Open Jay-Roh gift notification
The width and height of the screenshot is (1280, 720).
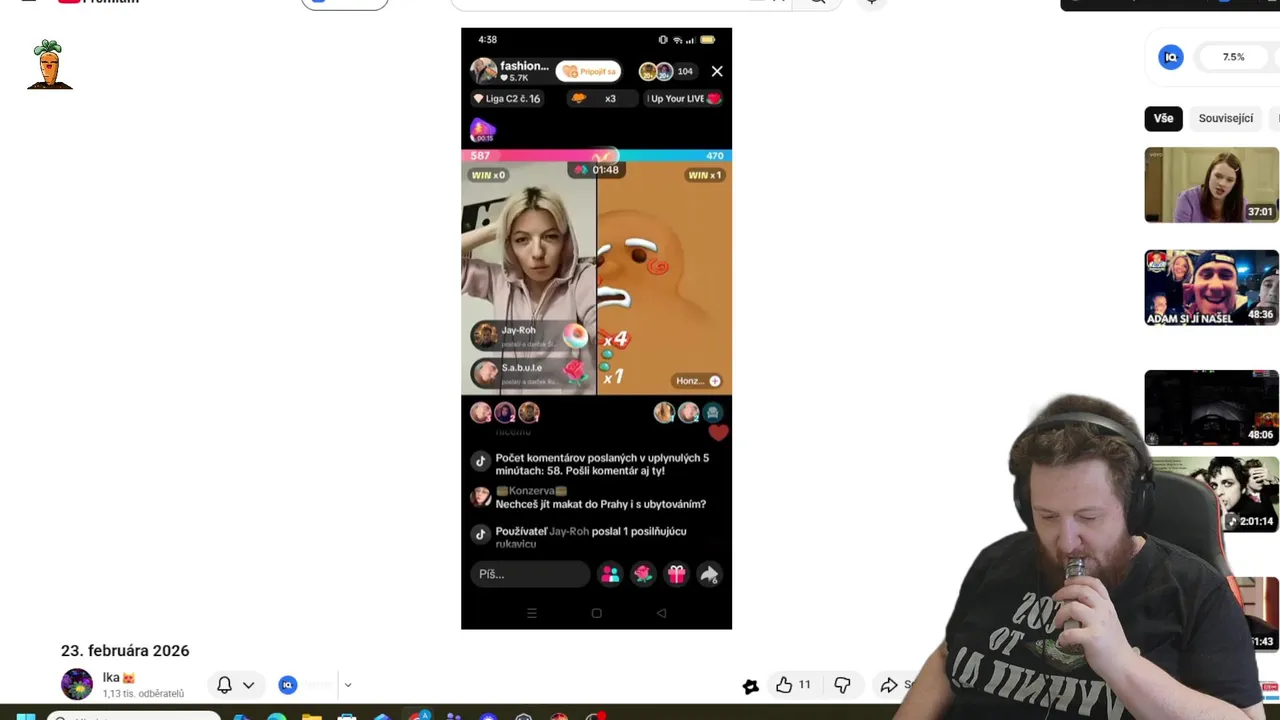click(x=530, y=336)
